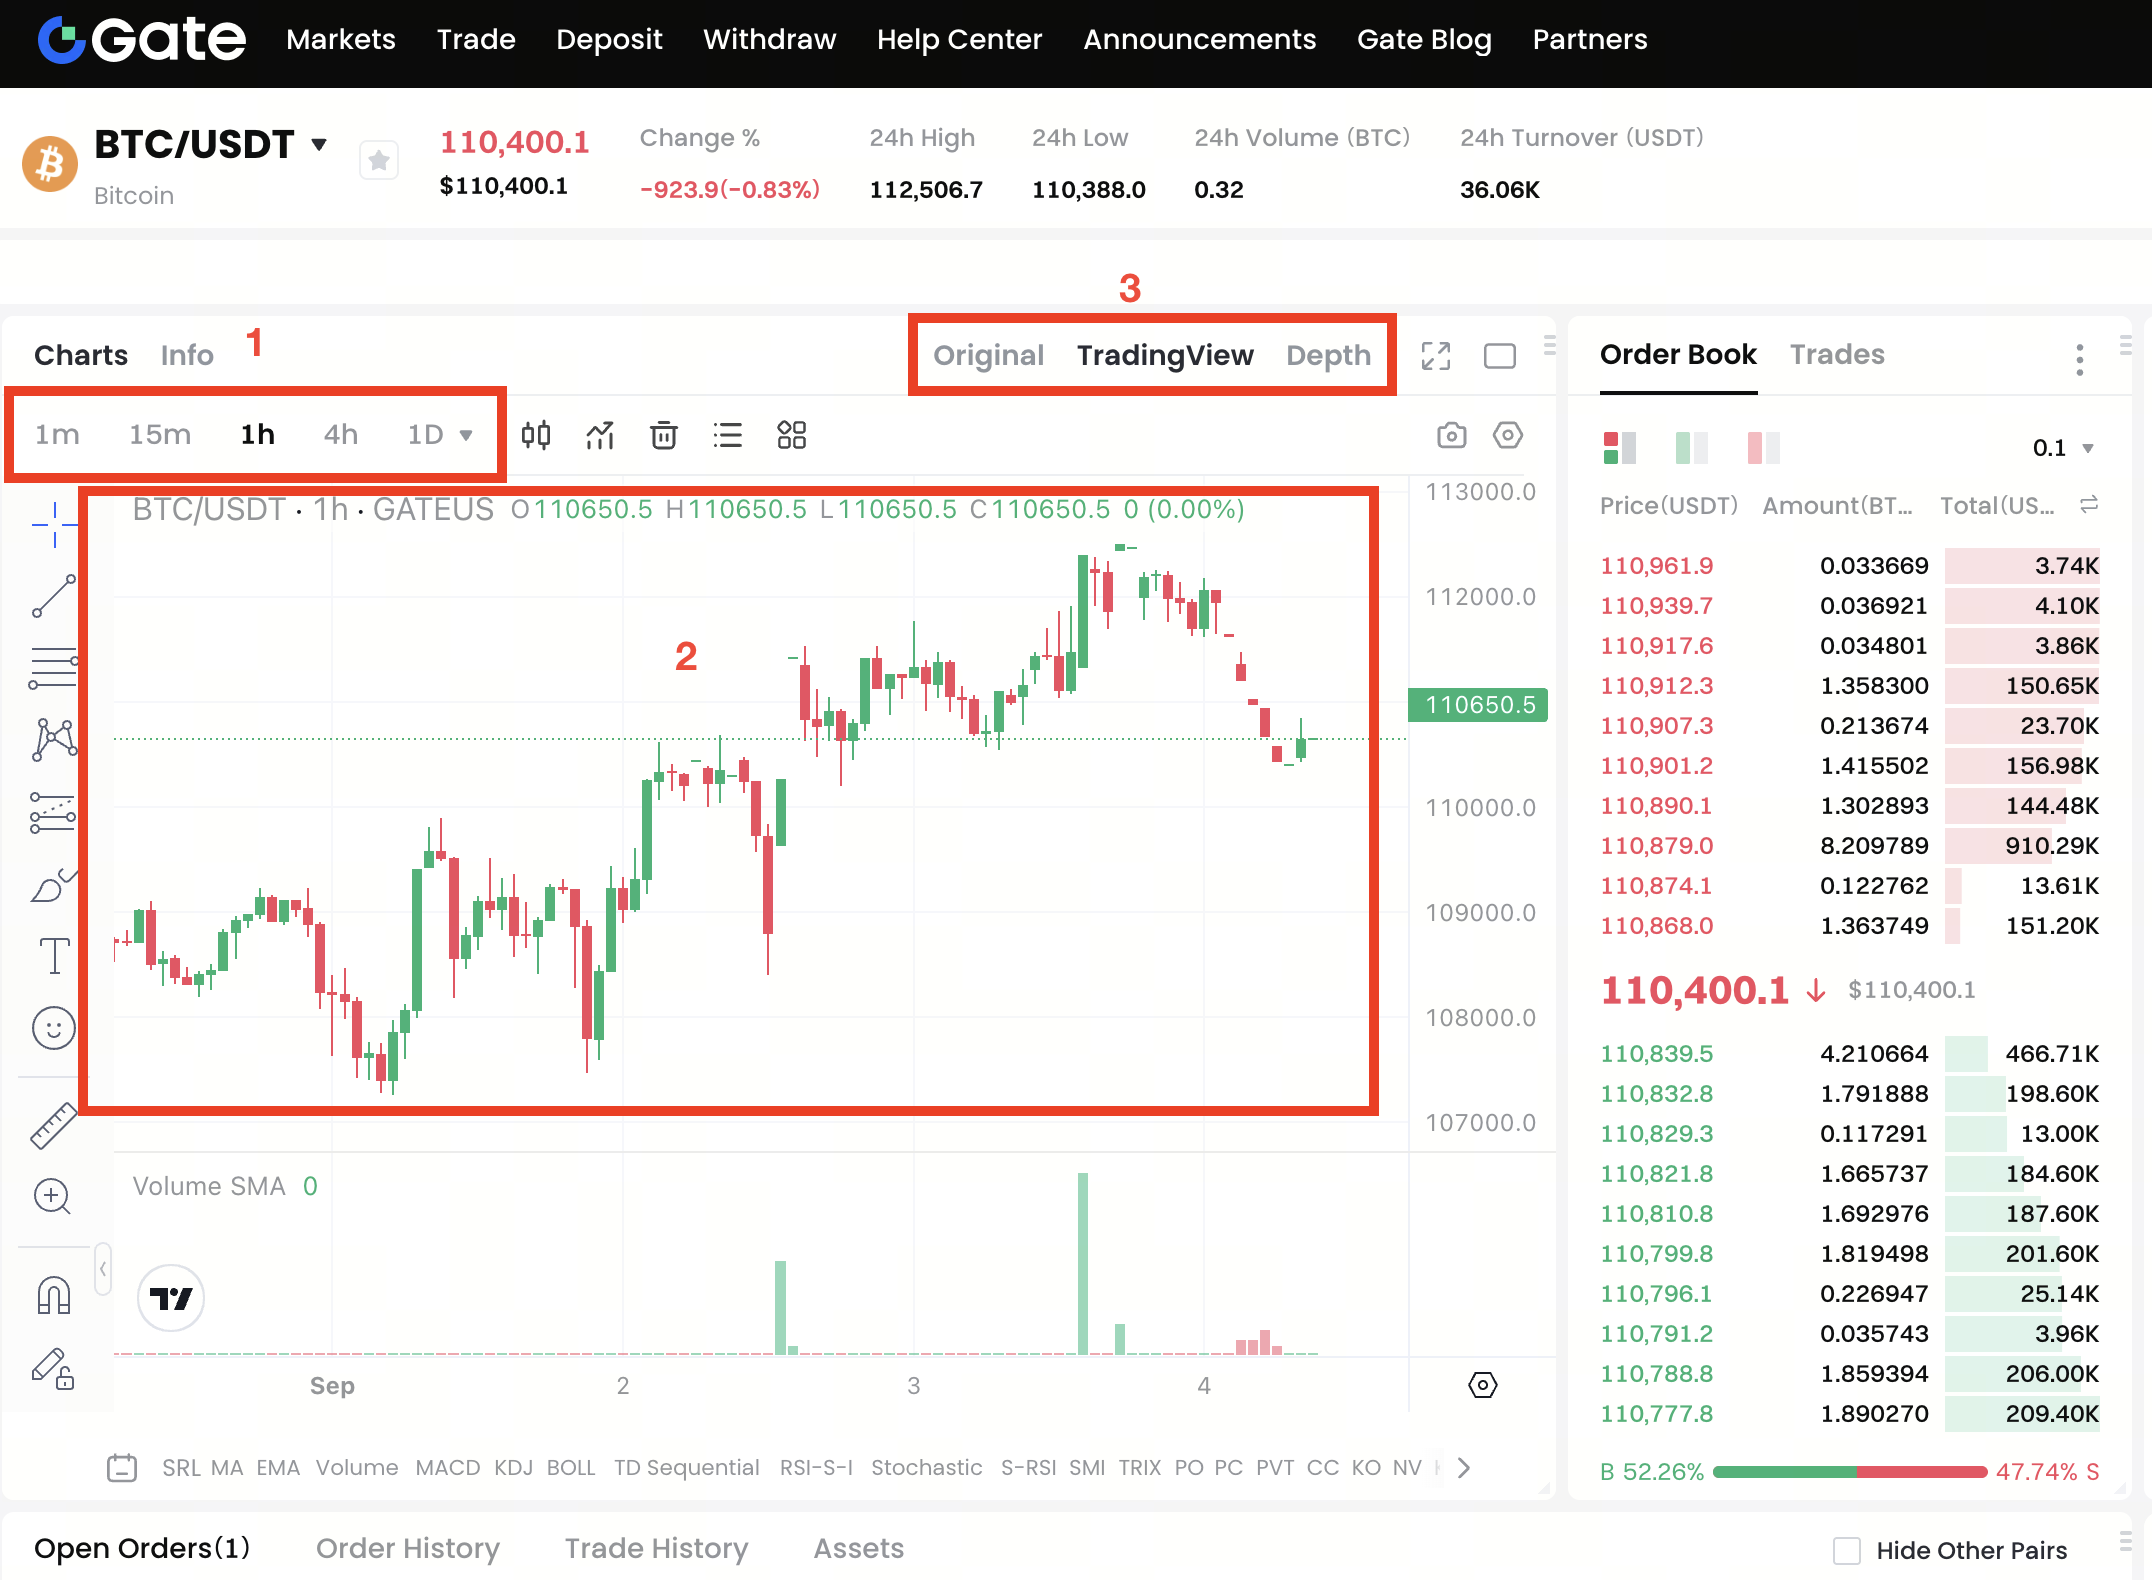2152x1580 pixels.
Task: Open the BTC/USDT pair dropdown
Action: pyautogui.click(x=319, y=144)
